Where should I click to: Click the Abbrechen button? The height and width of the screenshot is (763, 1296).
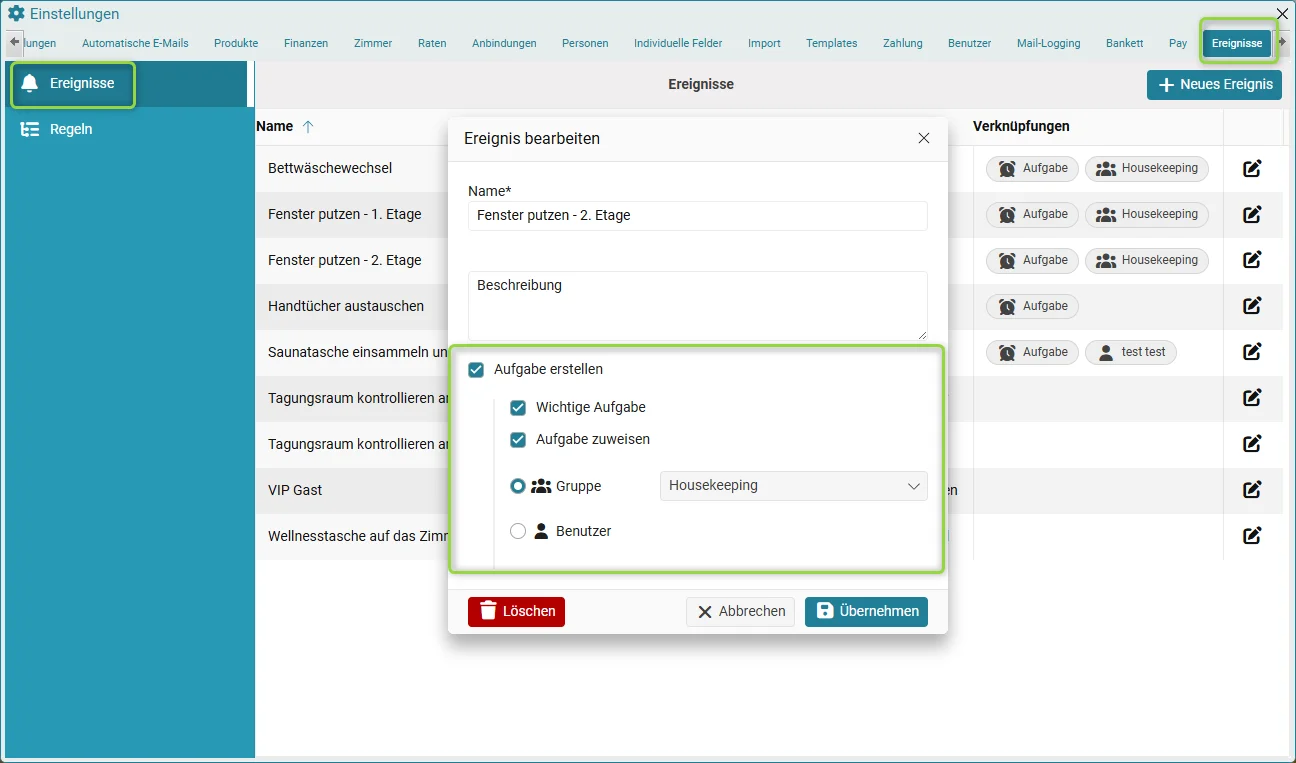(741, 612)
